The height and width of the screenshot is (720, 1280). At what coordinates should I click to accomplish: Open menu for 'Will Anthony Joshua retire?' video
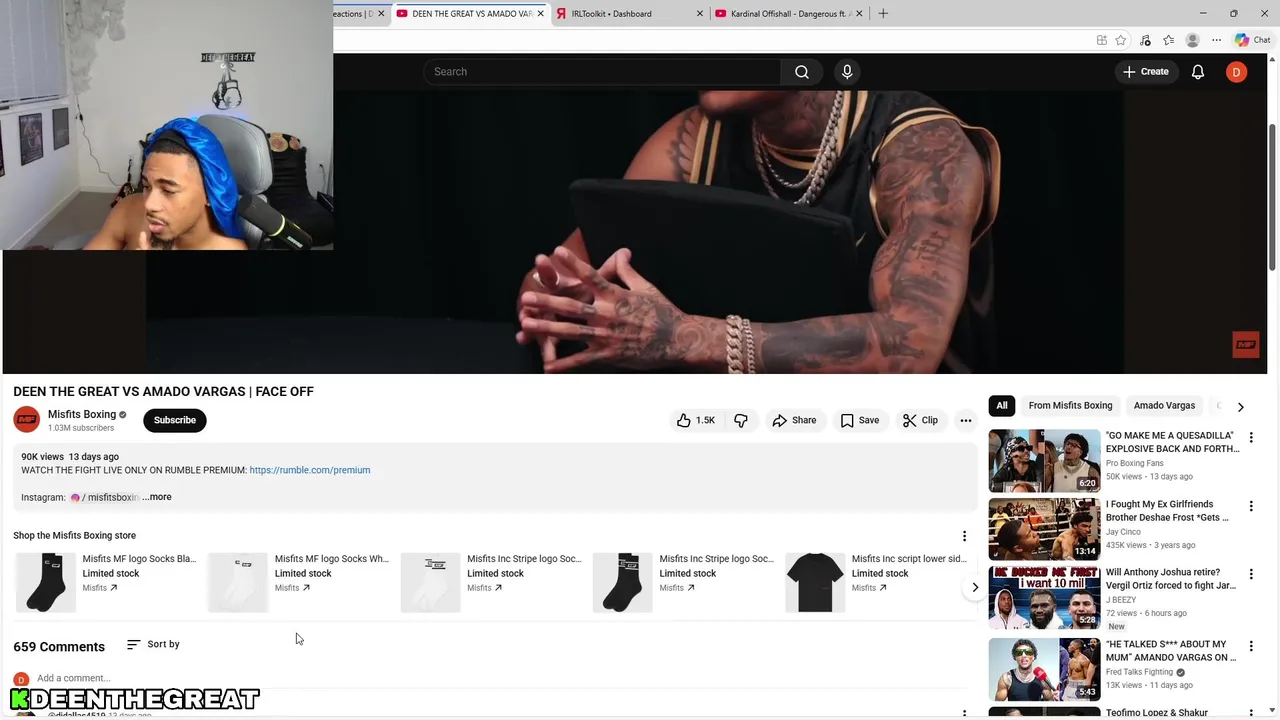pyautogui.click(x=1250, y=575)
